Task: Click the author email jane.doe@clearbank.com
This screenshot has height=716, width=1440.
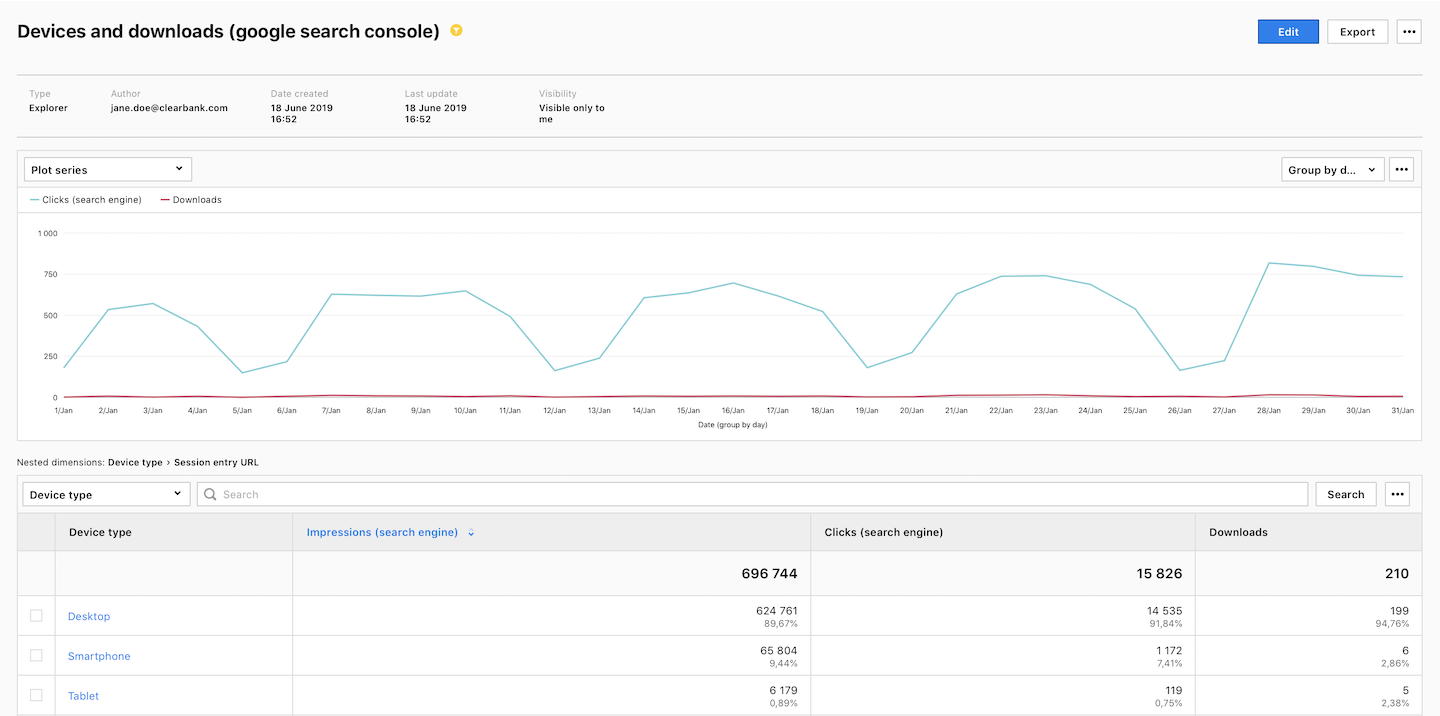Action: [169, 108]
